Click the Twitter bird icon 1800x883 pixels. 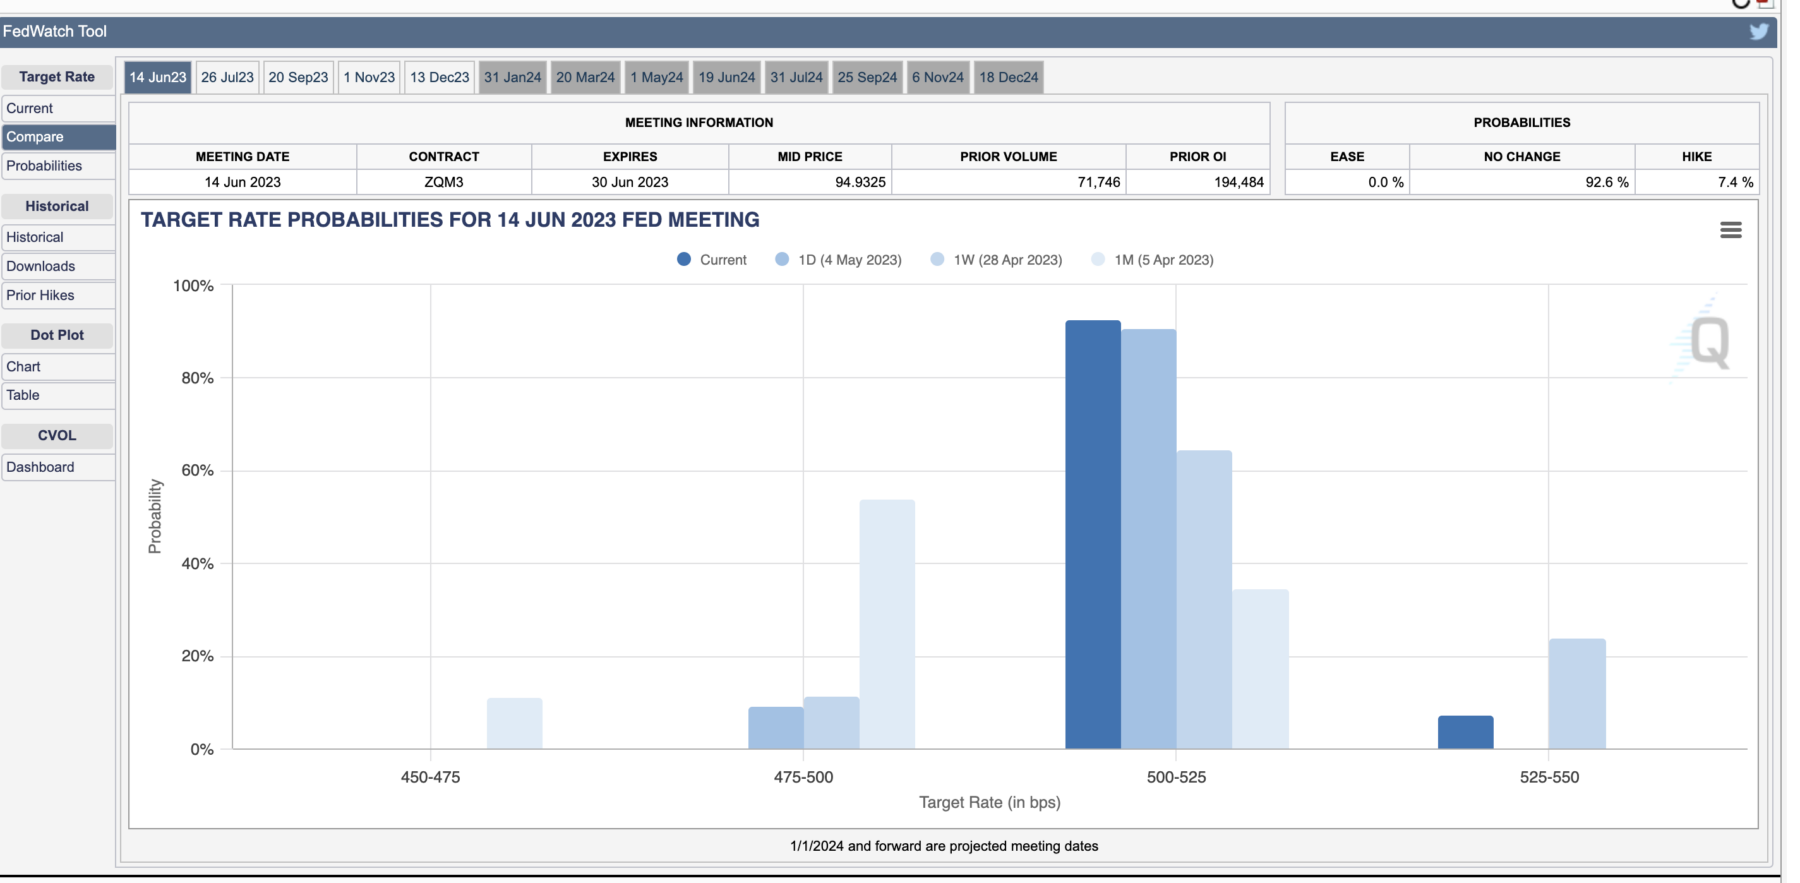1758,32
